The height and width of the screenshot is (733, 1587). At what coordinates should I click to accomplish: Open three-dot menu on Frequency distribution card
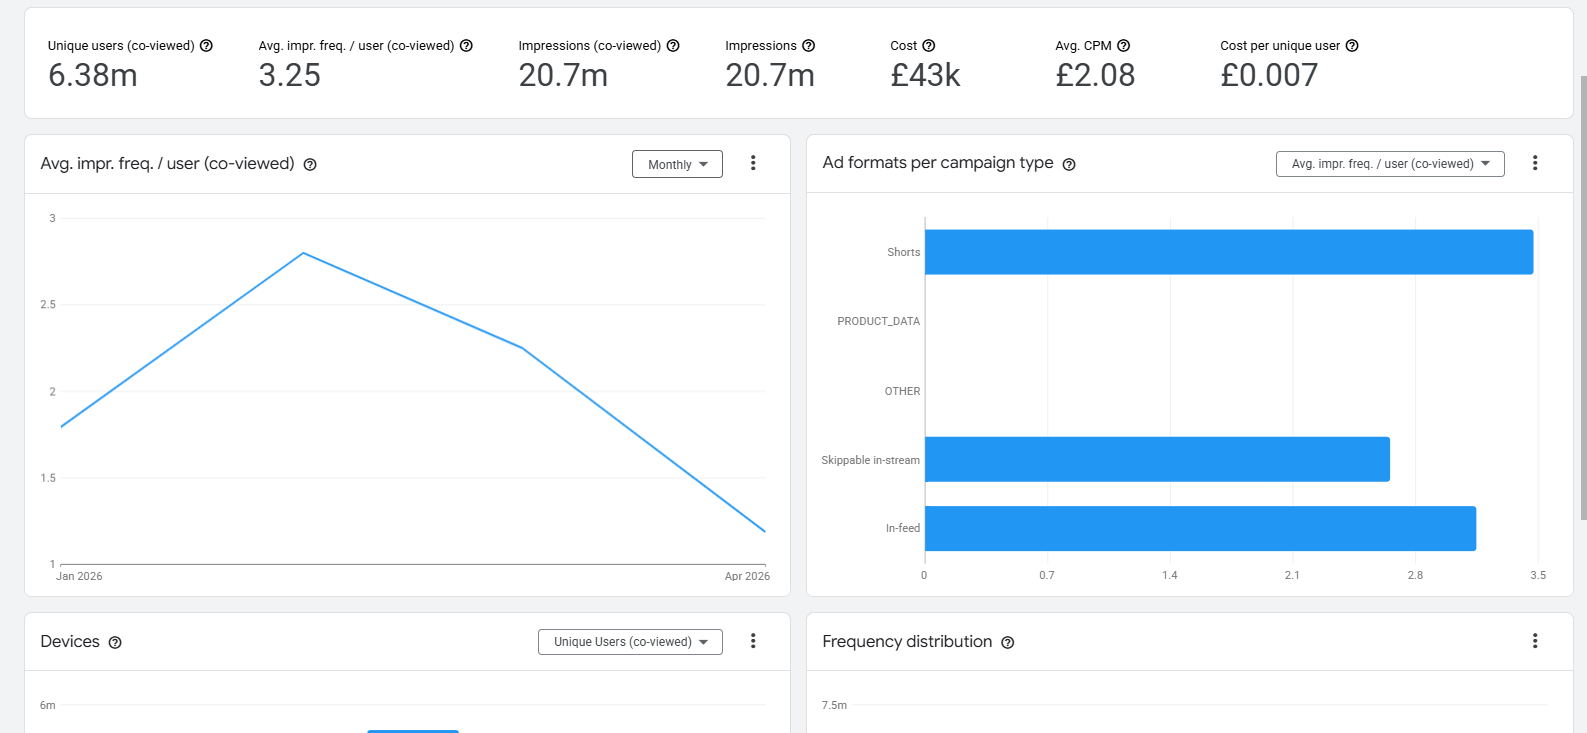1535,641
